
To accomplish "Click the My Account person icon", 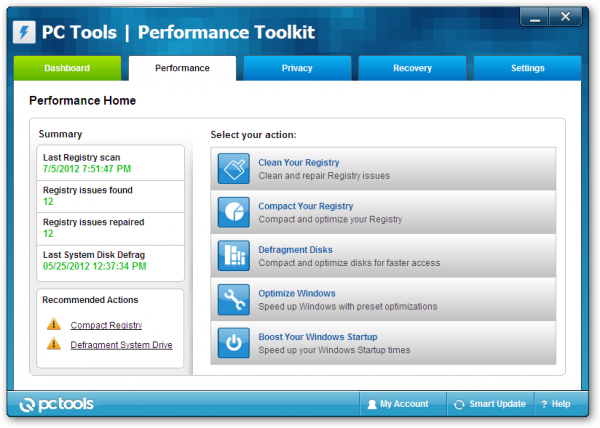I will click(x=372, y=405).
